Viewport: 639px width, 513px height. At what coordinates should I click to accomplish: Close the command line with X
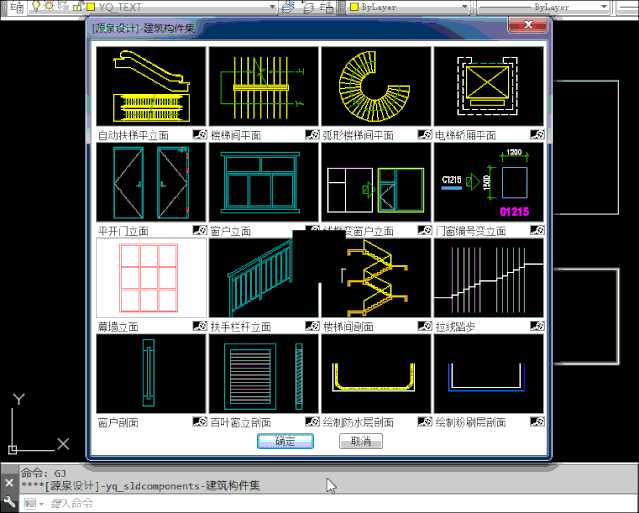click(9, 483)
